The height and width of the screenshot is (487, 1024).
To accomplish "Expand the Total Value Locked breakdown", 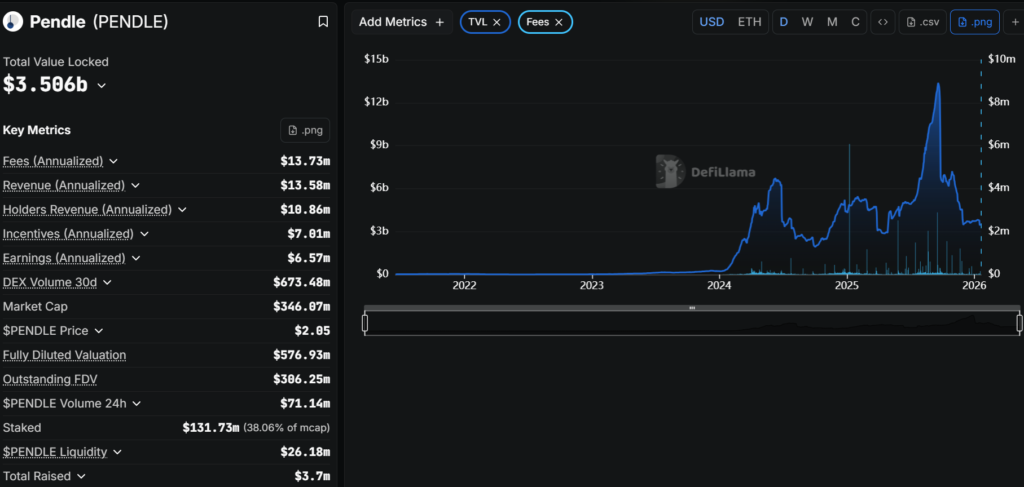I will coord(101,86).
